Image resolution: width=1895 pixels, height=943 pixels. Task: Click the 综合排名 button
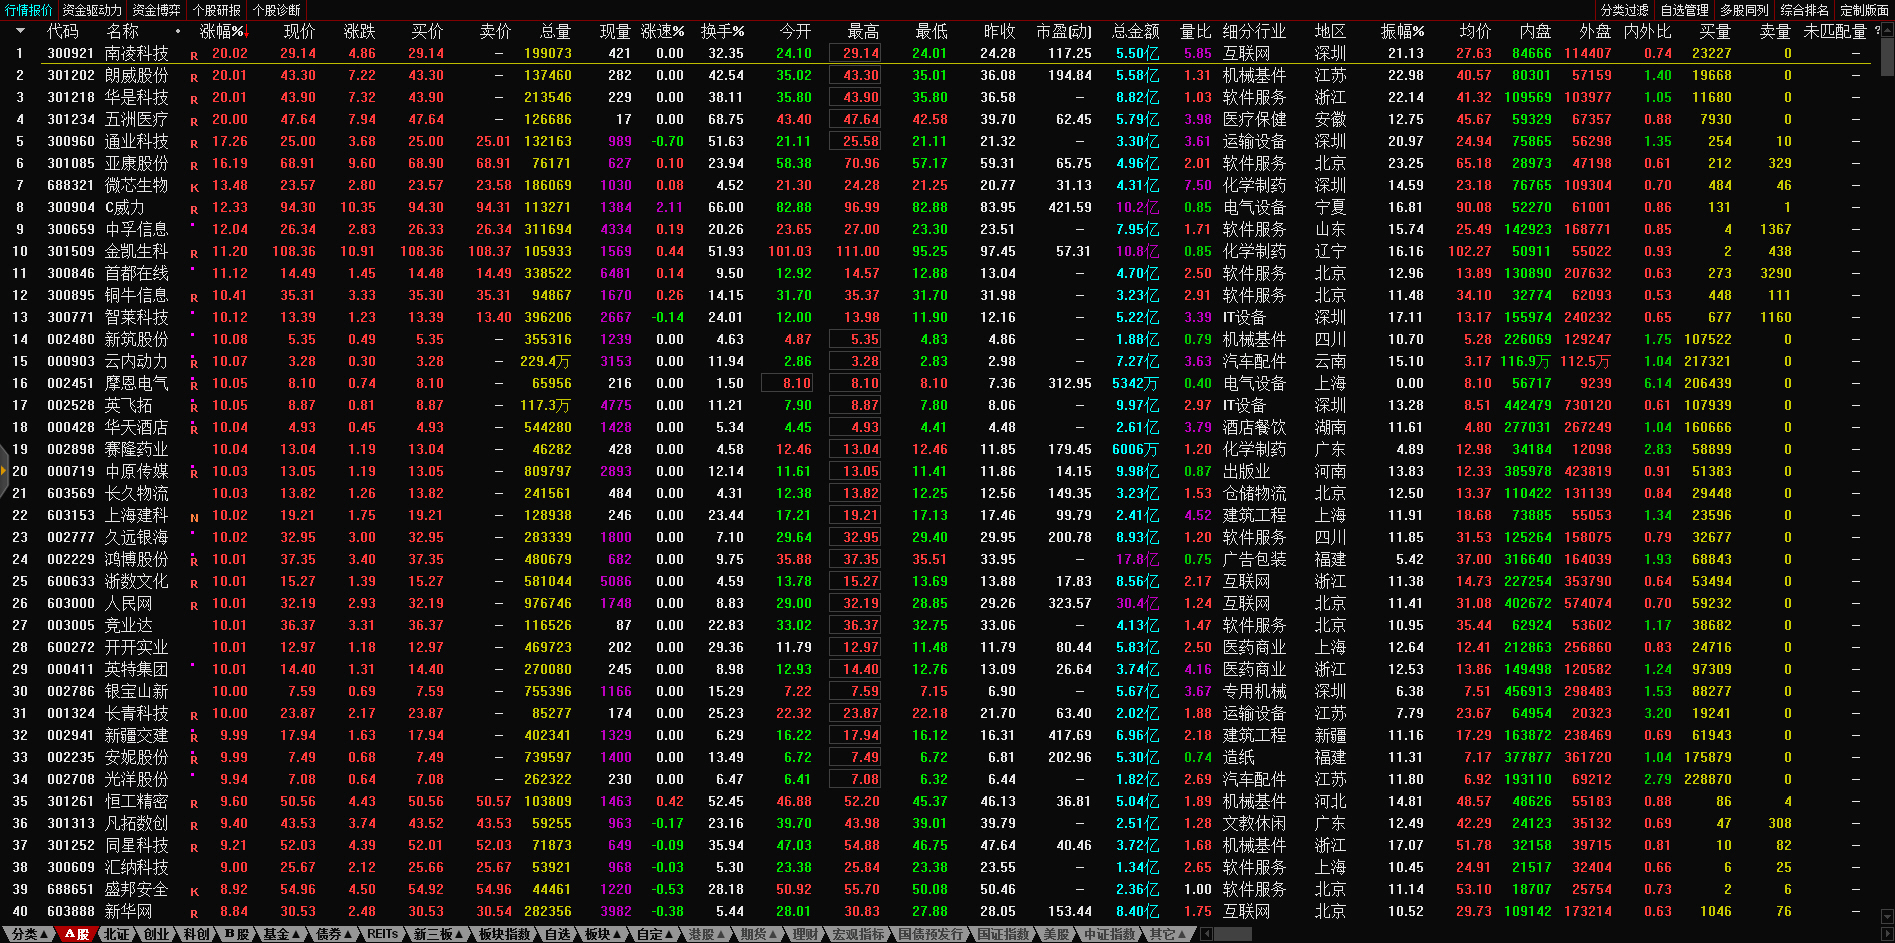click(1804, 10)
